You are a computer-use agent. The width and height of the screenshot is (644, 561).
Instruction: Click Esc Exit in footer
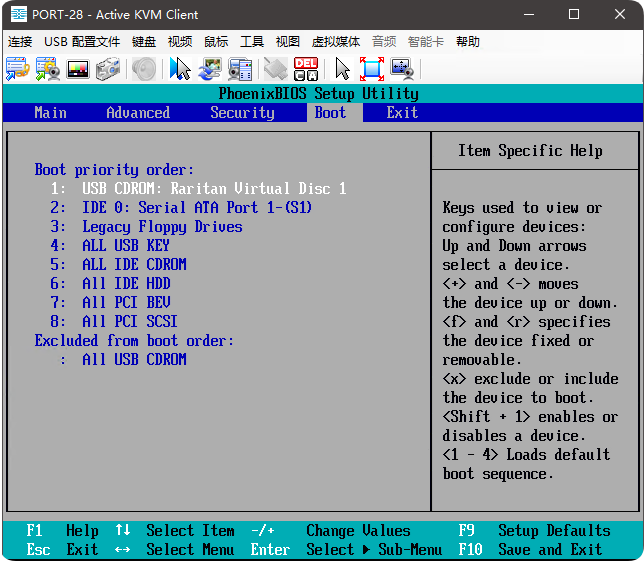click(62, 550)
